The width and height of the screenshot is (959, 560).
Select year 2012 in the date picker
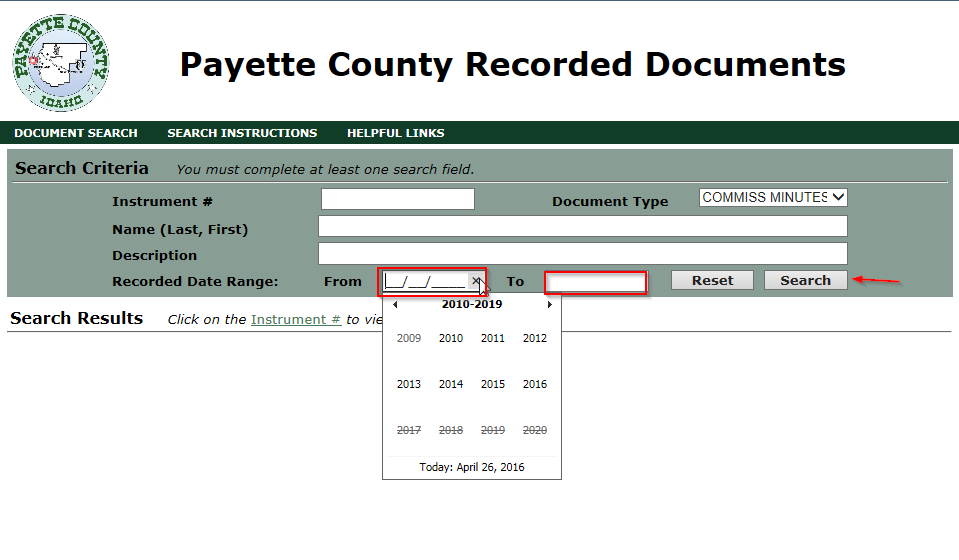[x=535, y=338]
